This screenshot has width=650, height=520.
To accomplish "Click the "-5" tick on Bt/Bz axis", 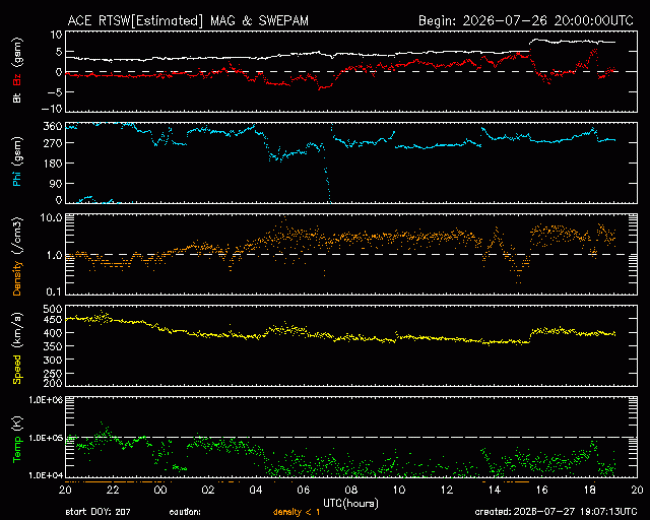I will (54, 92).
